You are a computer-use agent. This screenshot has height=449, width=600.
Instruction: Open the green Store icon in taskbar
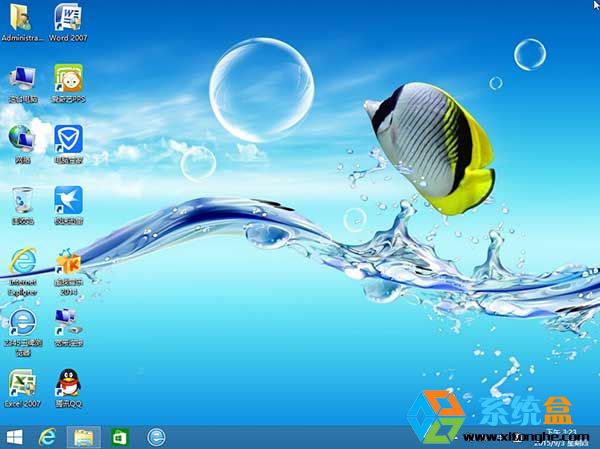pos(120,437)
